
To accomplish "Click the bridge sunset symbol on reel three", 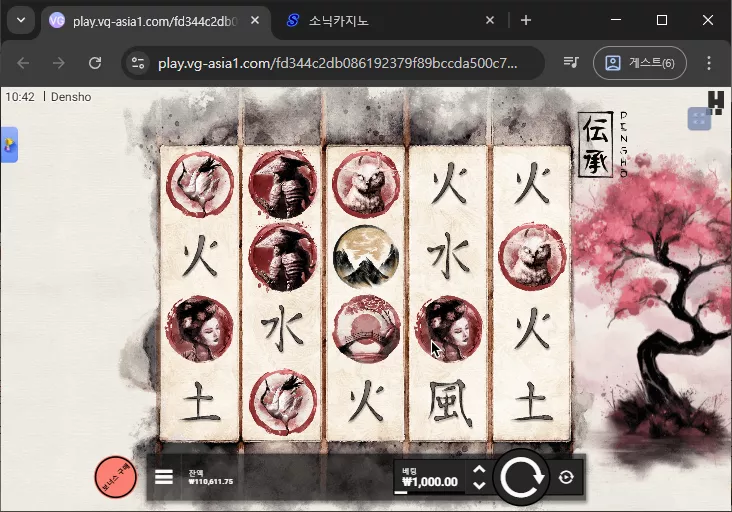I will coord(366,329).
